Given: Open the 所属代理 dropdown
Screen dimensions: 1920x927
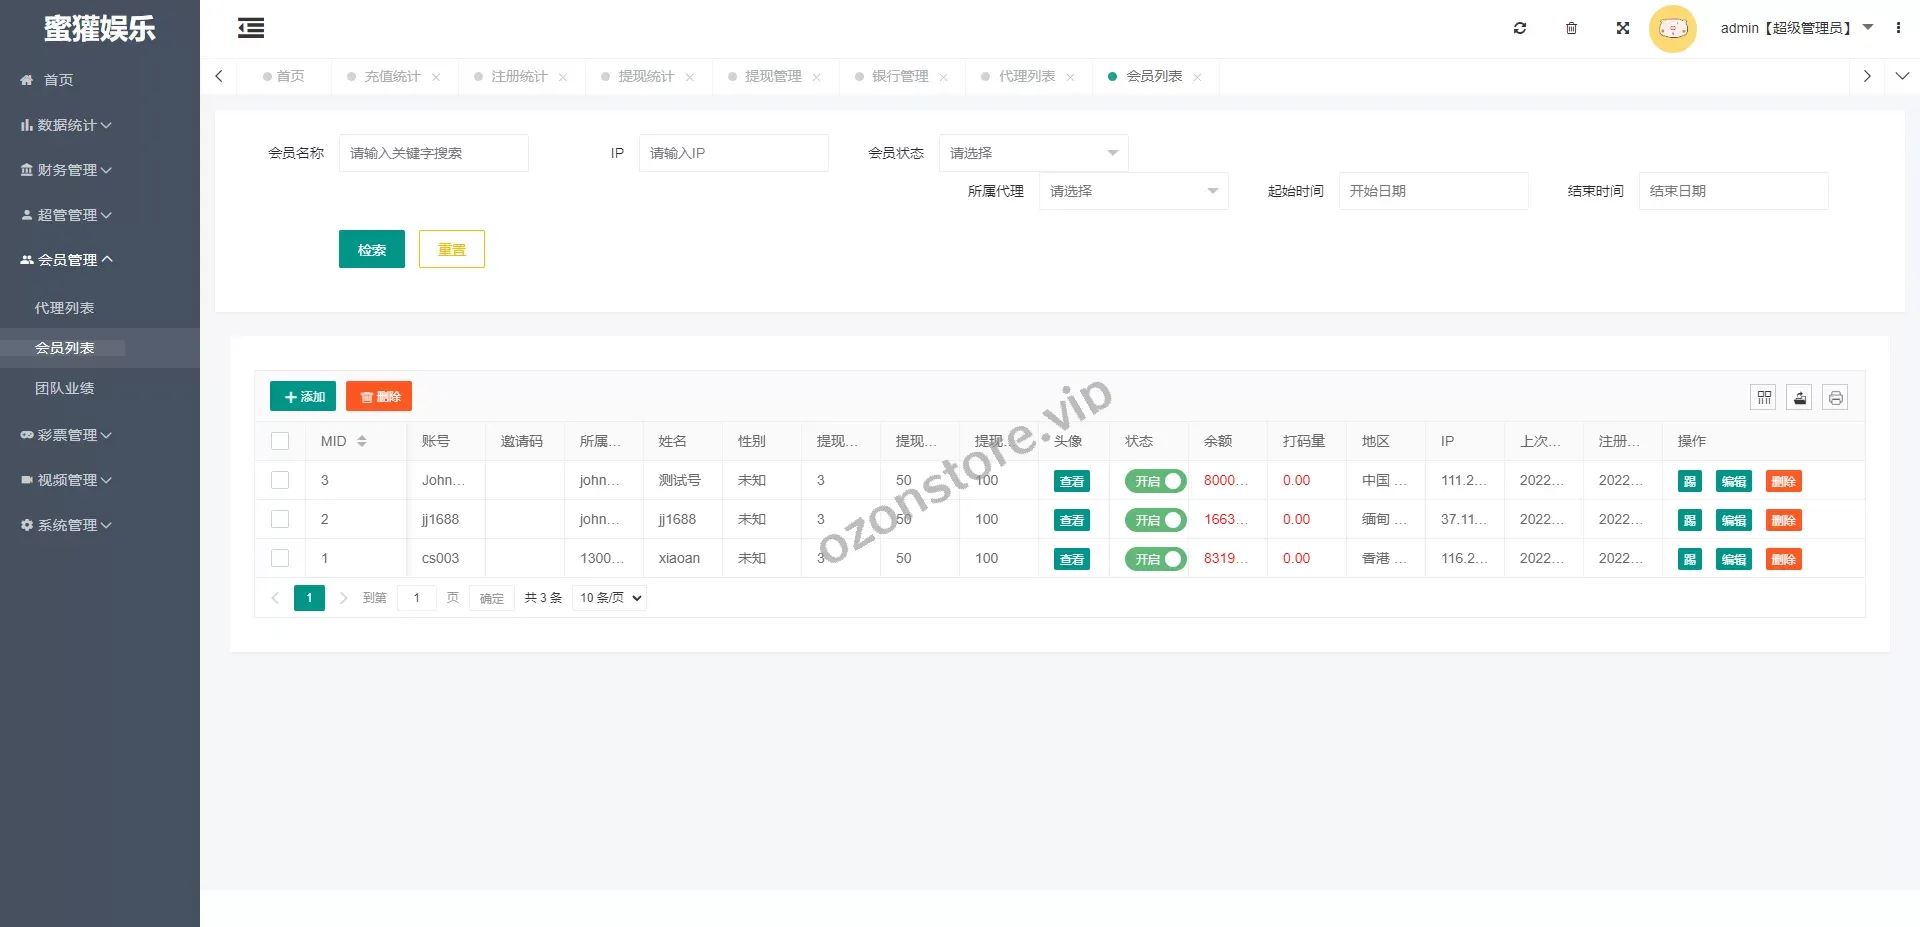Looking at the screenshot, I should tap(1133, 191).
